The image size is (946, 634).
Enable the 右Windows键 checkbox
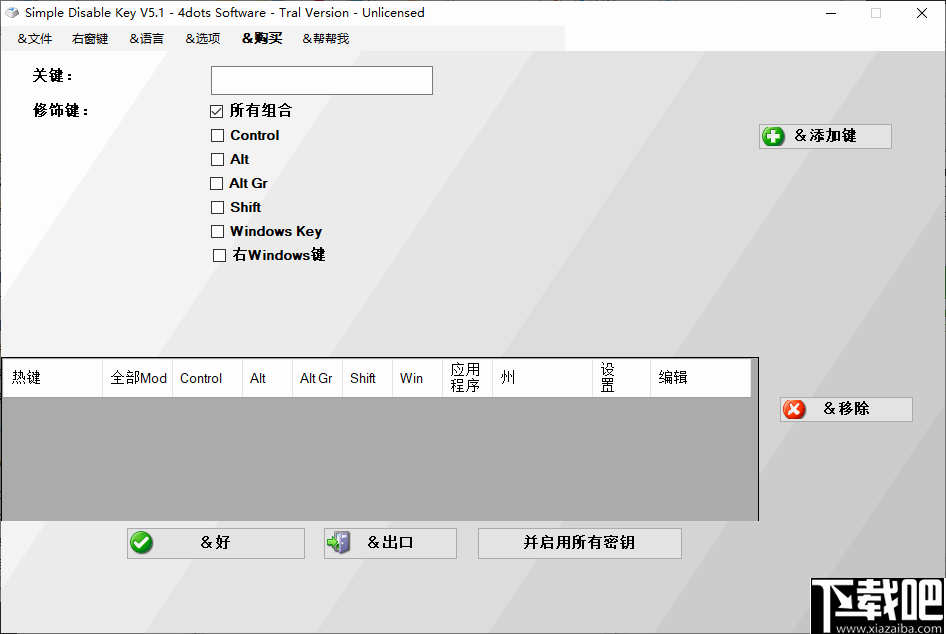click(x=219, y=255)
